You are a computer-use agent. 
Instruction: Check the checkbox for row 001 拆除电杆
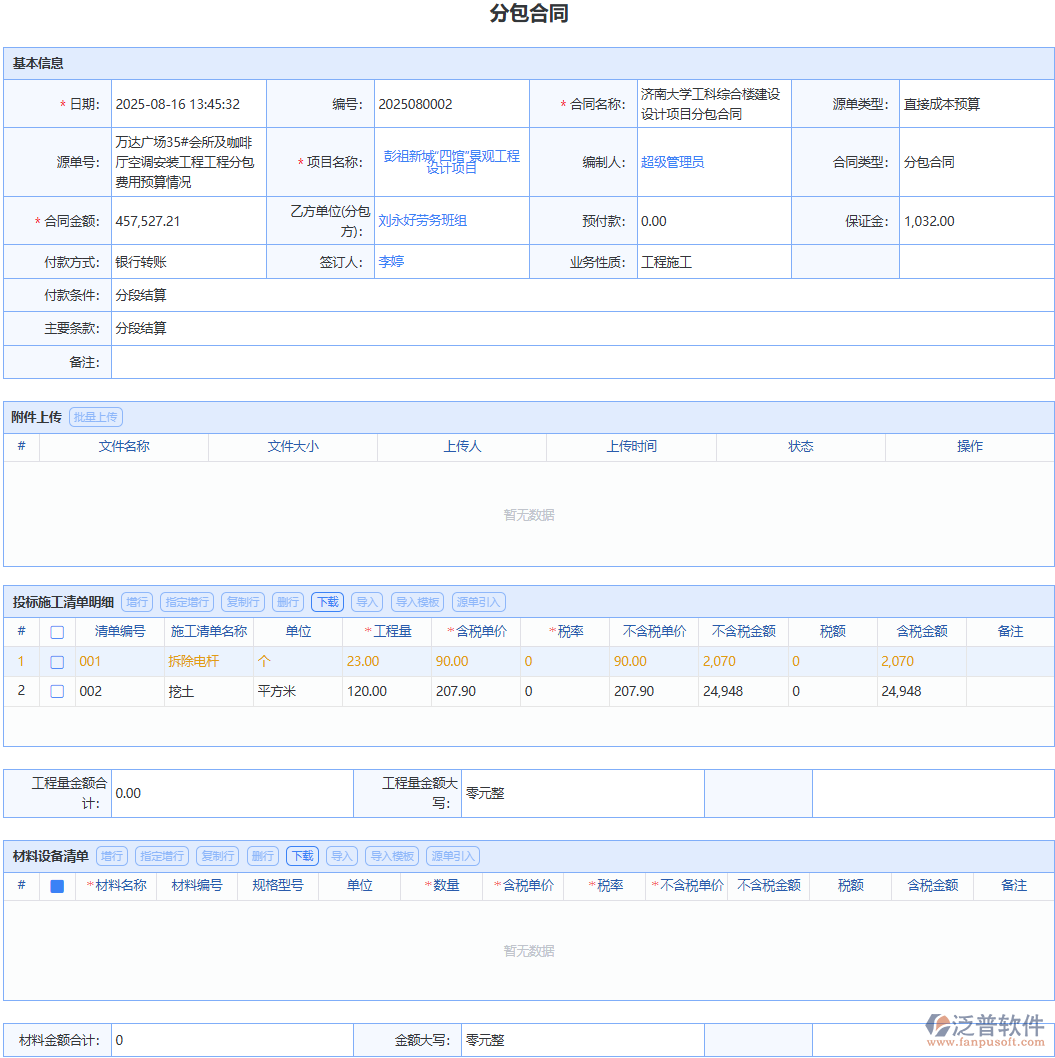(56, 661)
